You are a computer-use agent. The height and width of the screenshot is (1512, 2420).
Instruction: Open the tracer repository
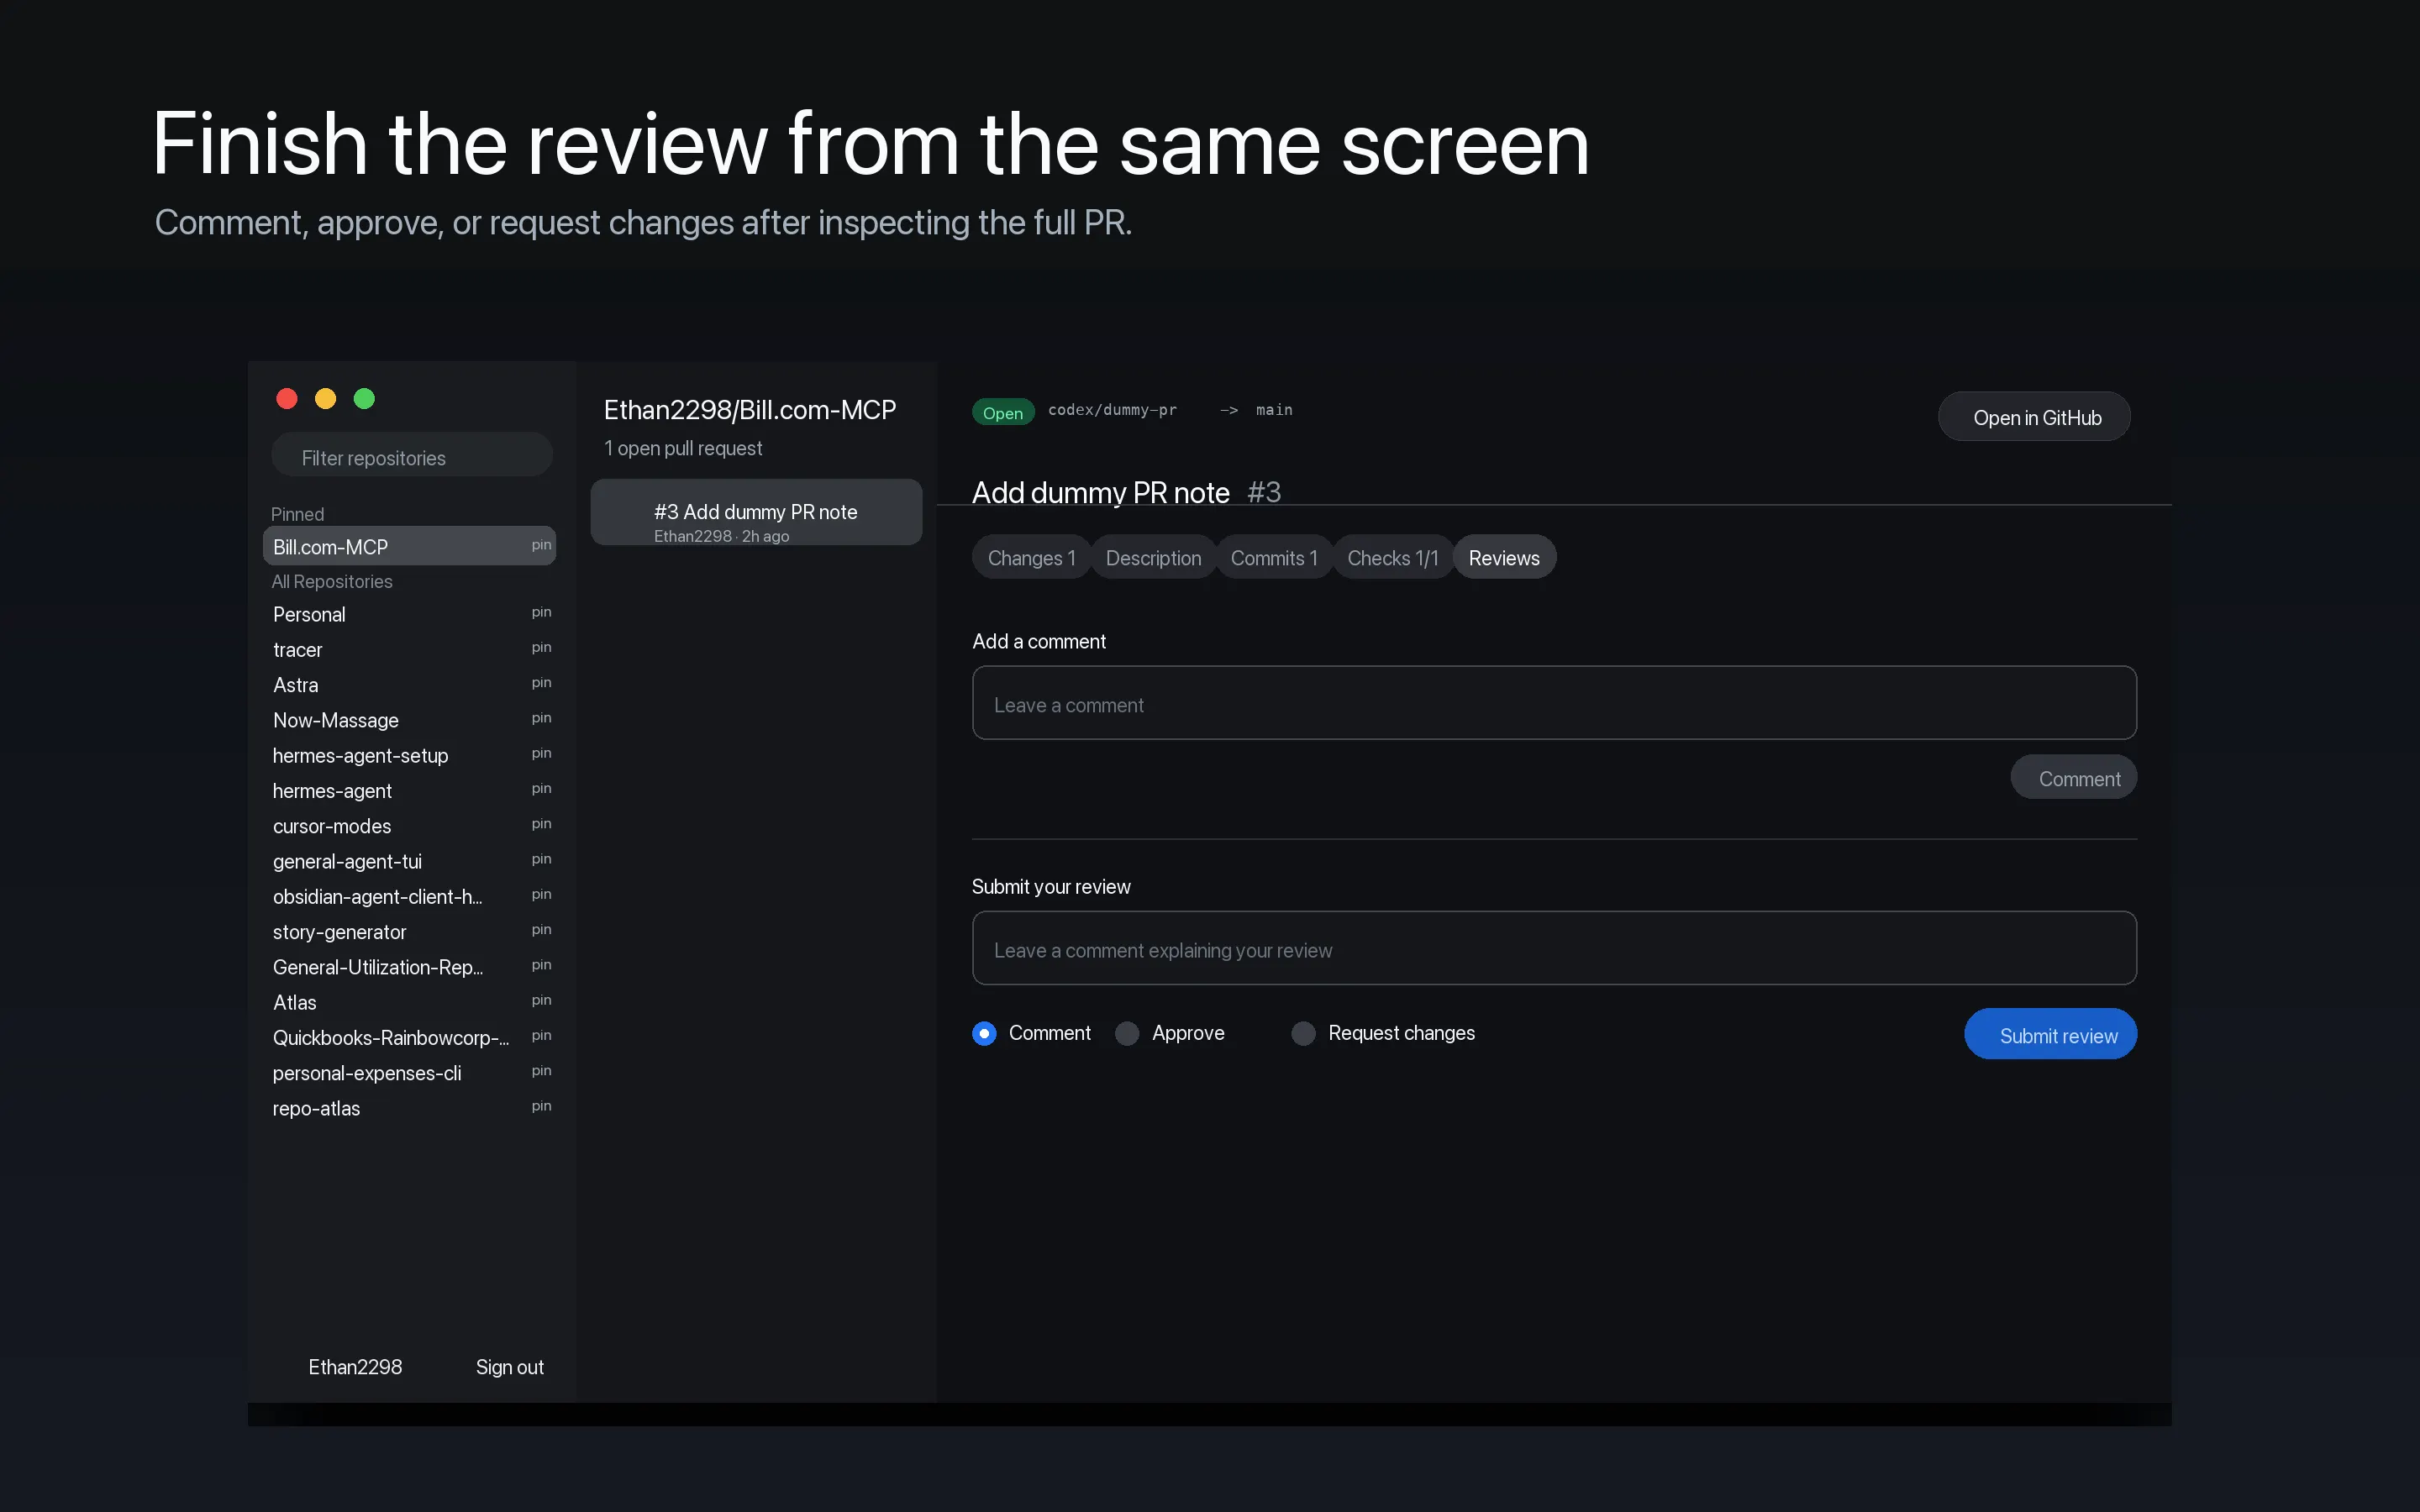[409, 649]
